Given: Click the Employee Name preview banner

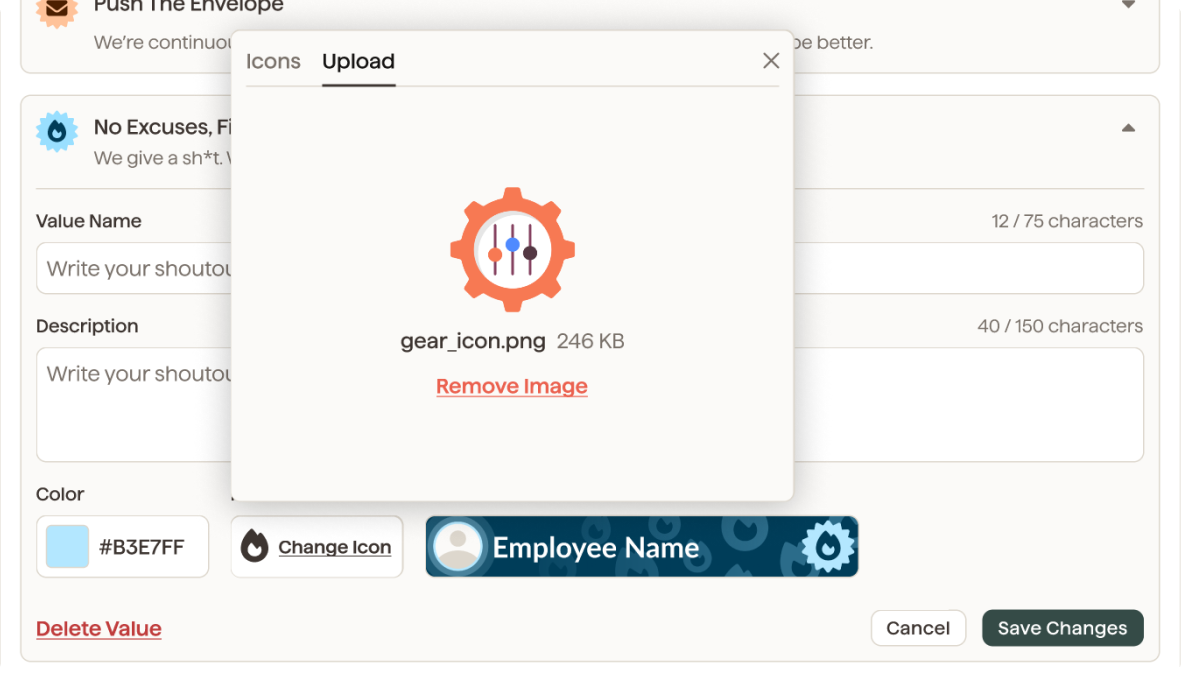Looking at the screenshot, I should point(642,547).
